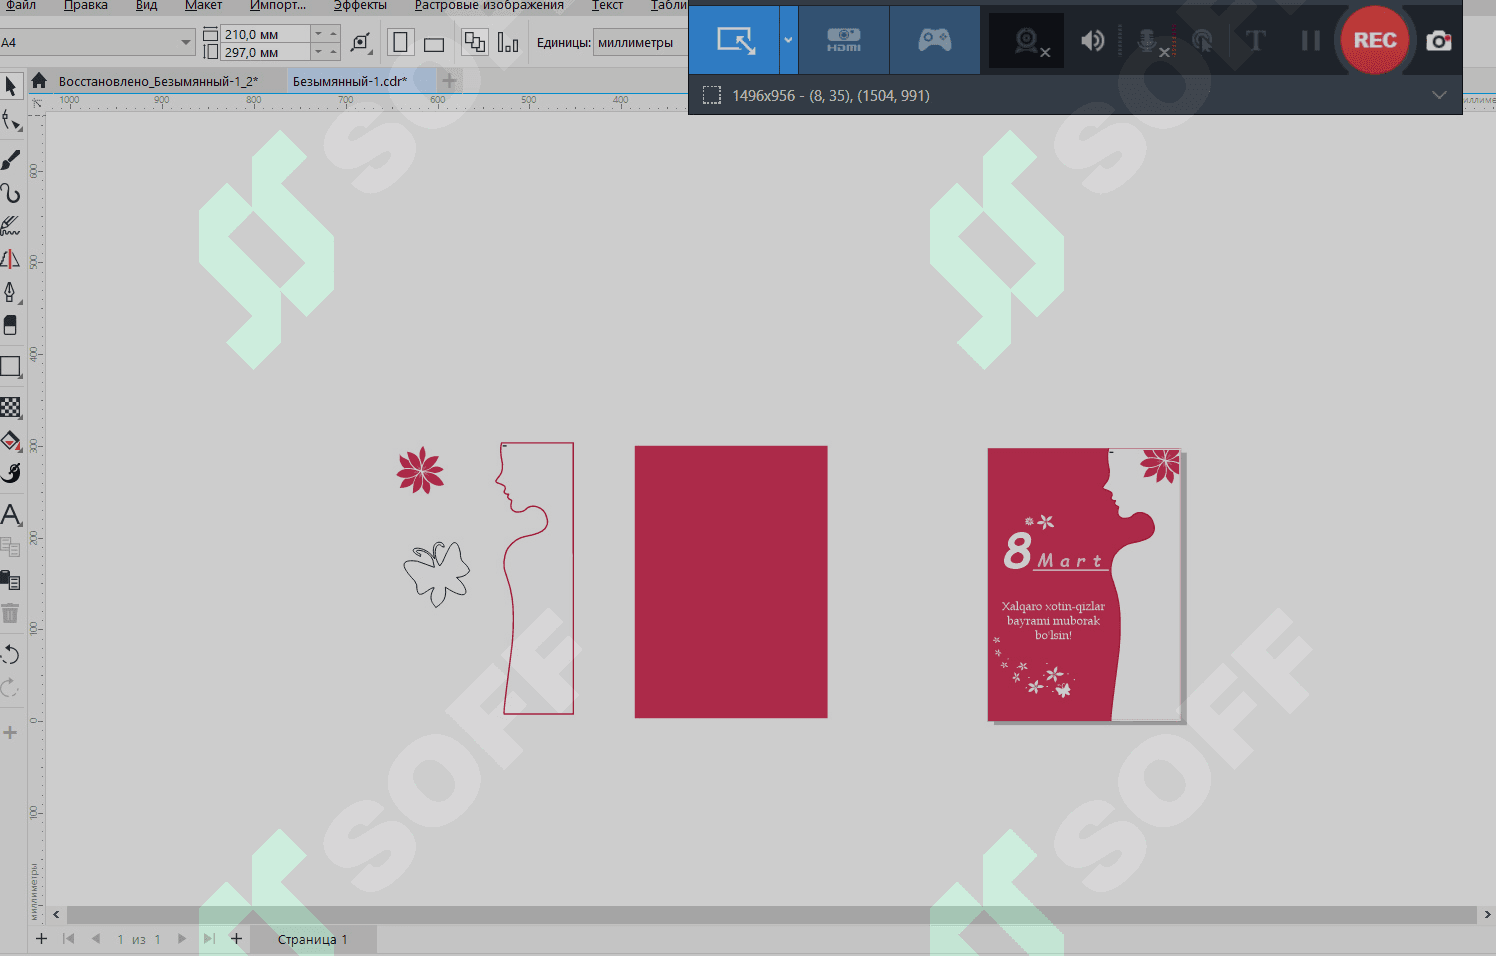This screenshot has height=956, width=1496.
Task: Expand the recorder details chevron
Action: coord(1438,95)
